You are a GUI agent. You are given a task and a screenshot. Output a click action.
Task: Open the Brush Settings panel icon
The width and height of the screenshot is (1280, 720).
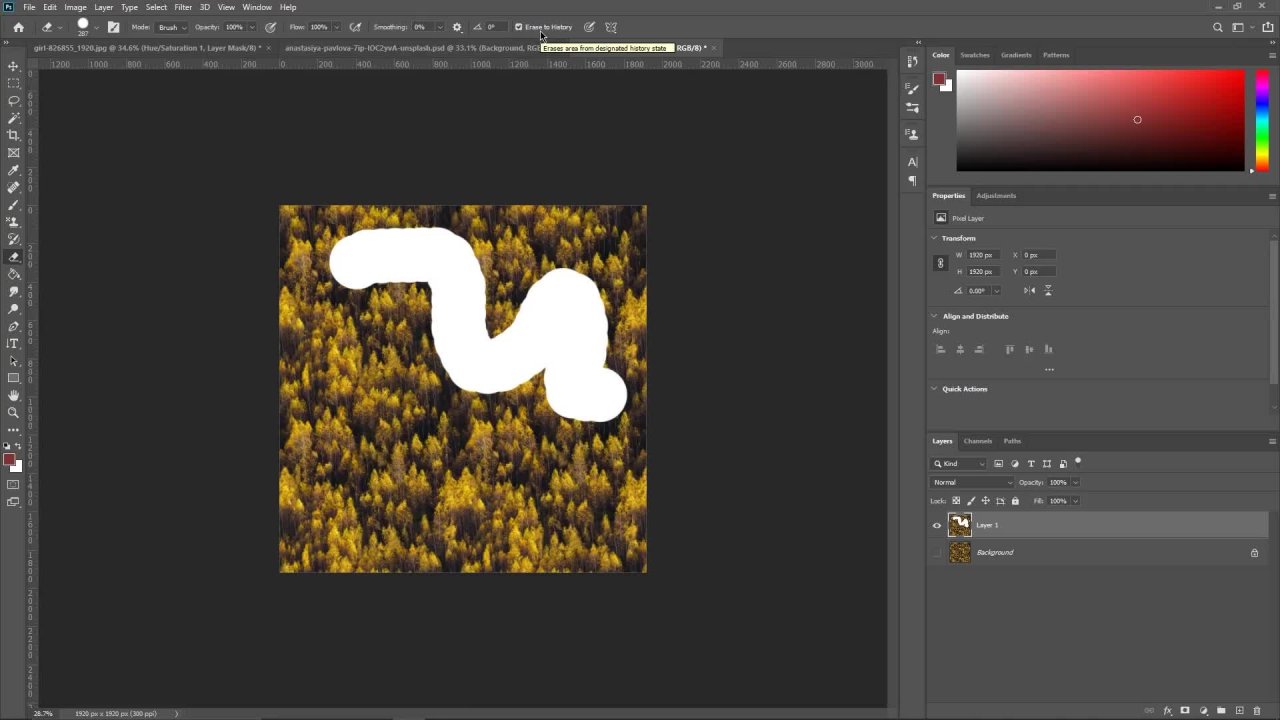911,88
